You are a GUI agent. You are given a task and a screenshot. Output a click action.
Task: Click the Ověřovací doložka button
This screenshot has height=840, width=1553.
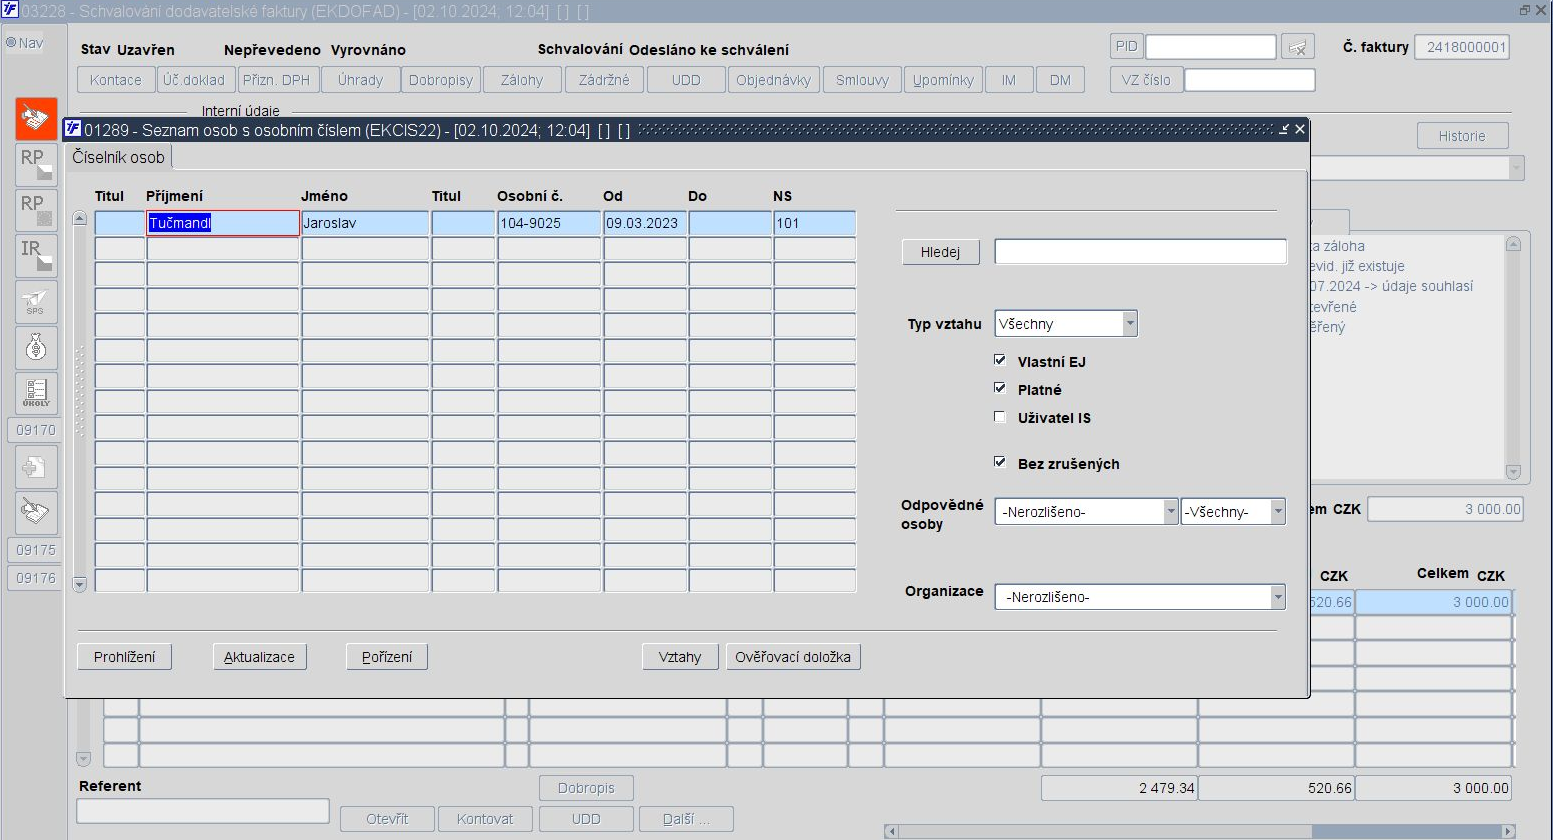tap(793, 657)
